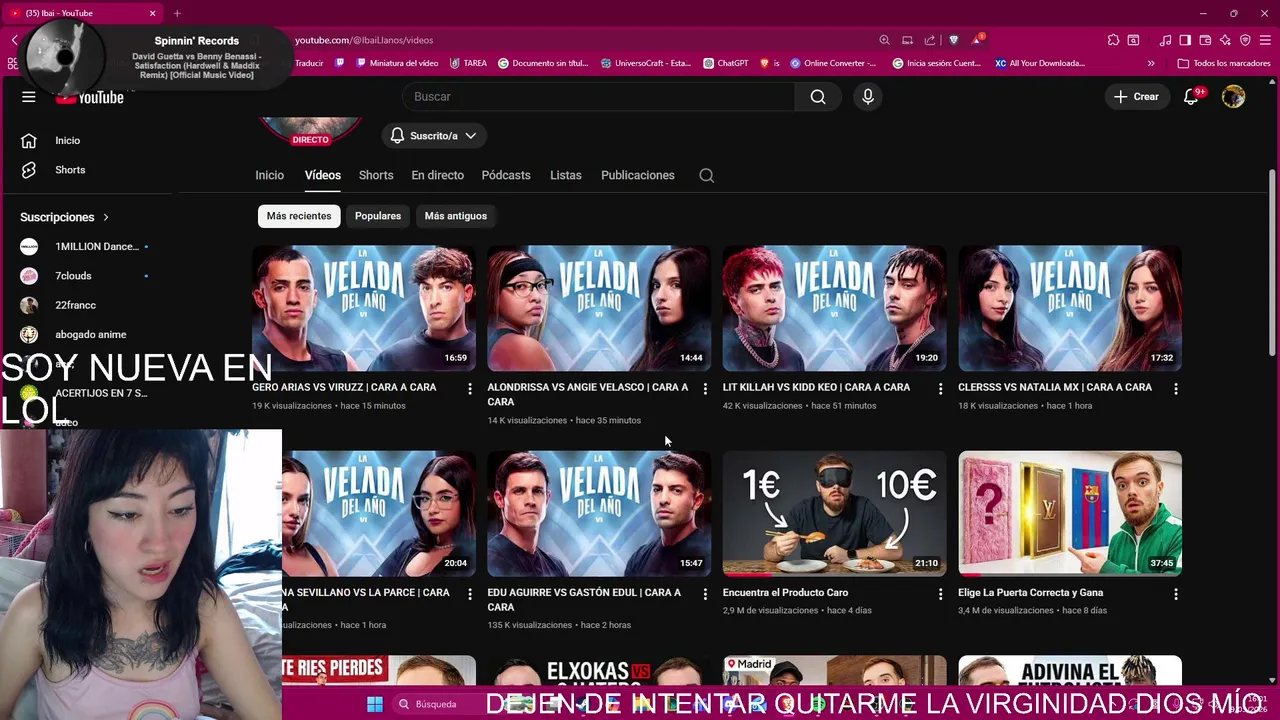Open the ChatGPT bookmark
This screenshot has height=720, width=1280.
coord(726,63)
